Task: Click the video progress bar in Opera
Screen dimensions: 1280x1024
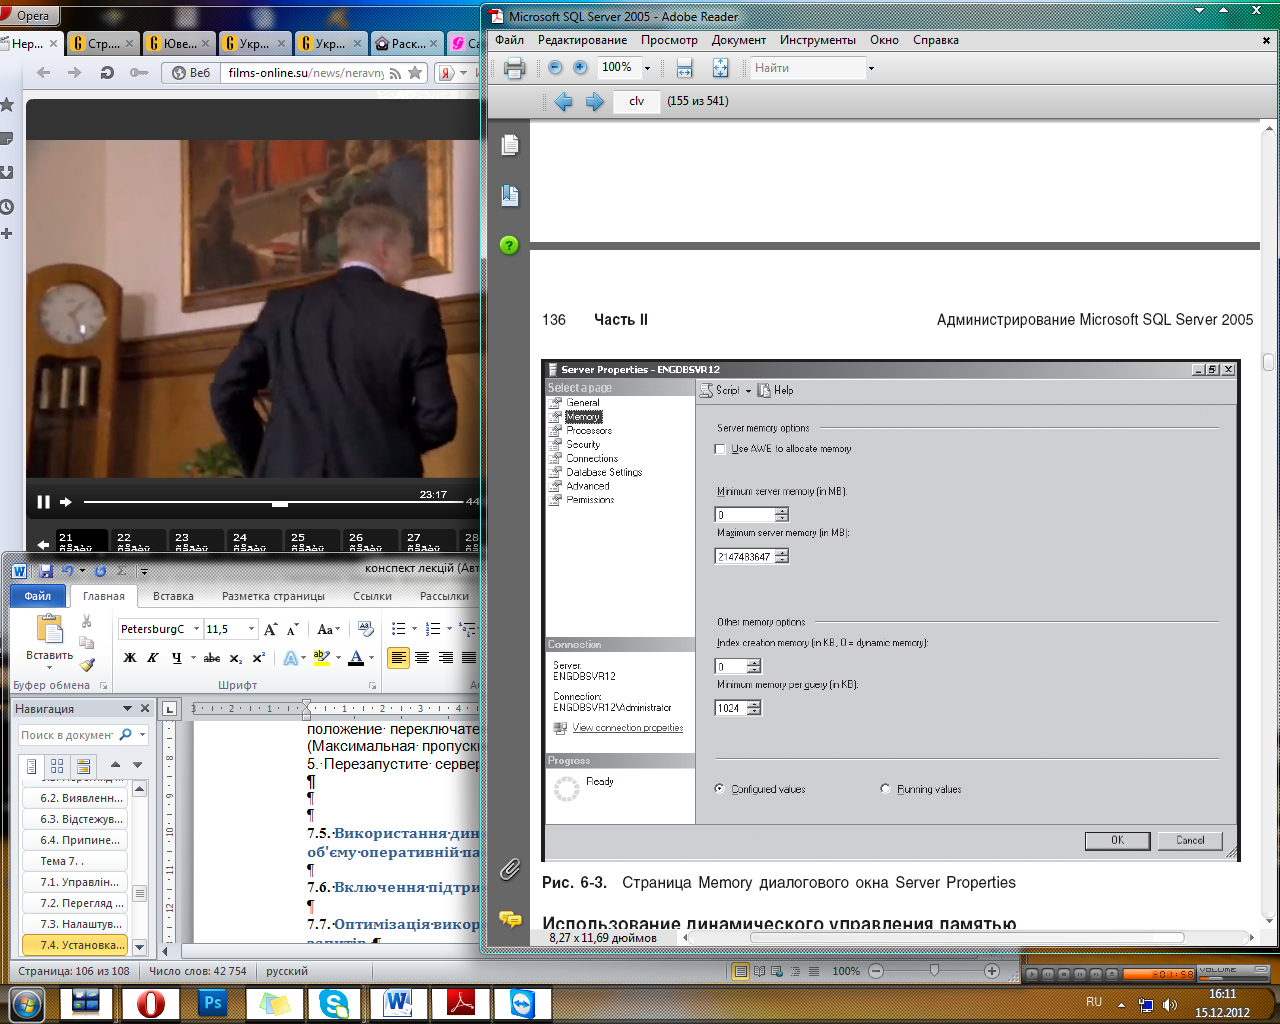Action: coord(275,502)
